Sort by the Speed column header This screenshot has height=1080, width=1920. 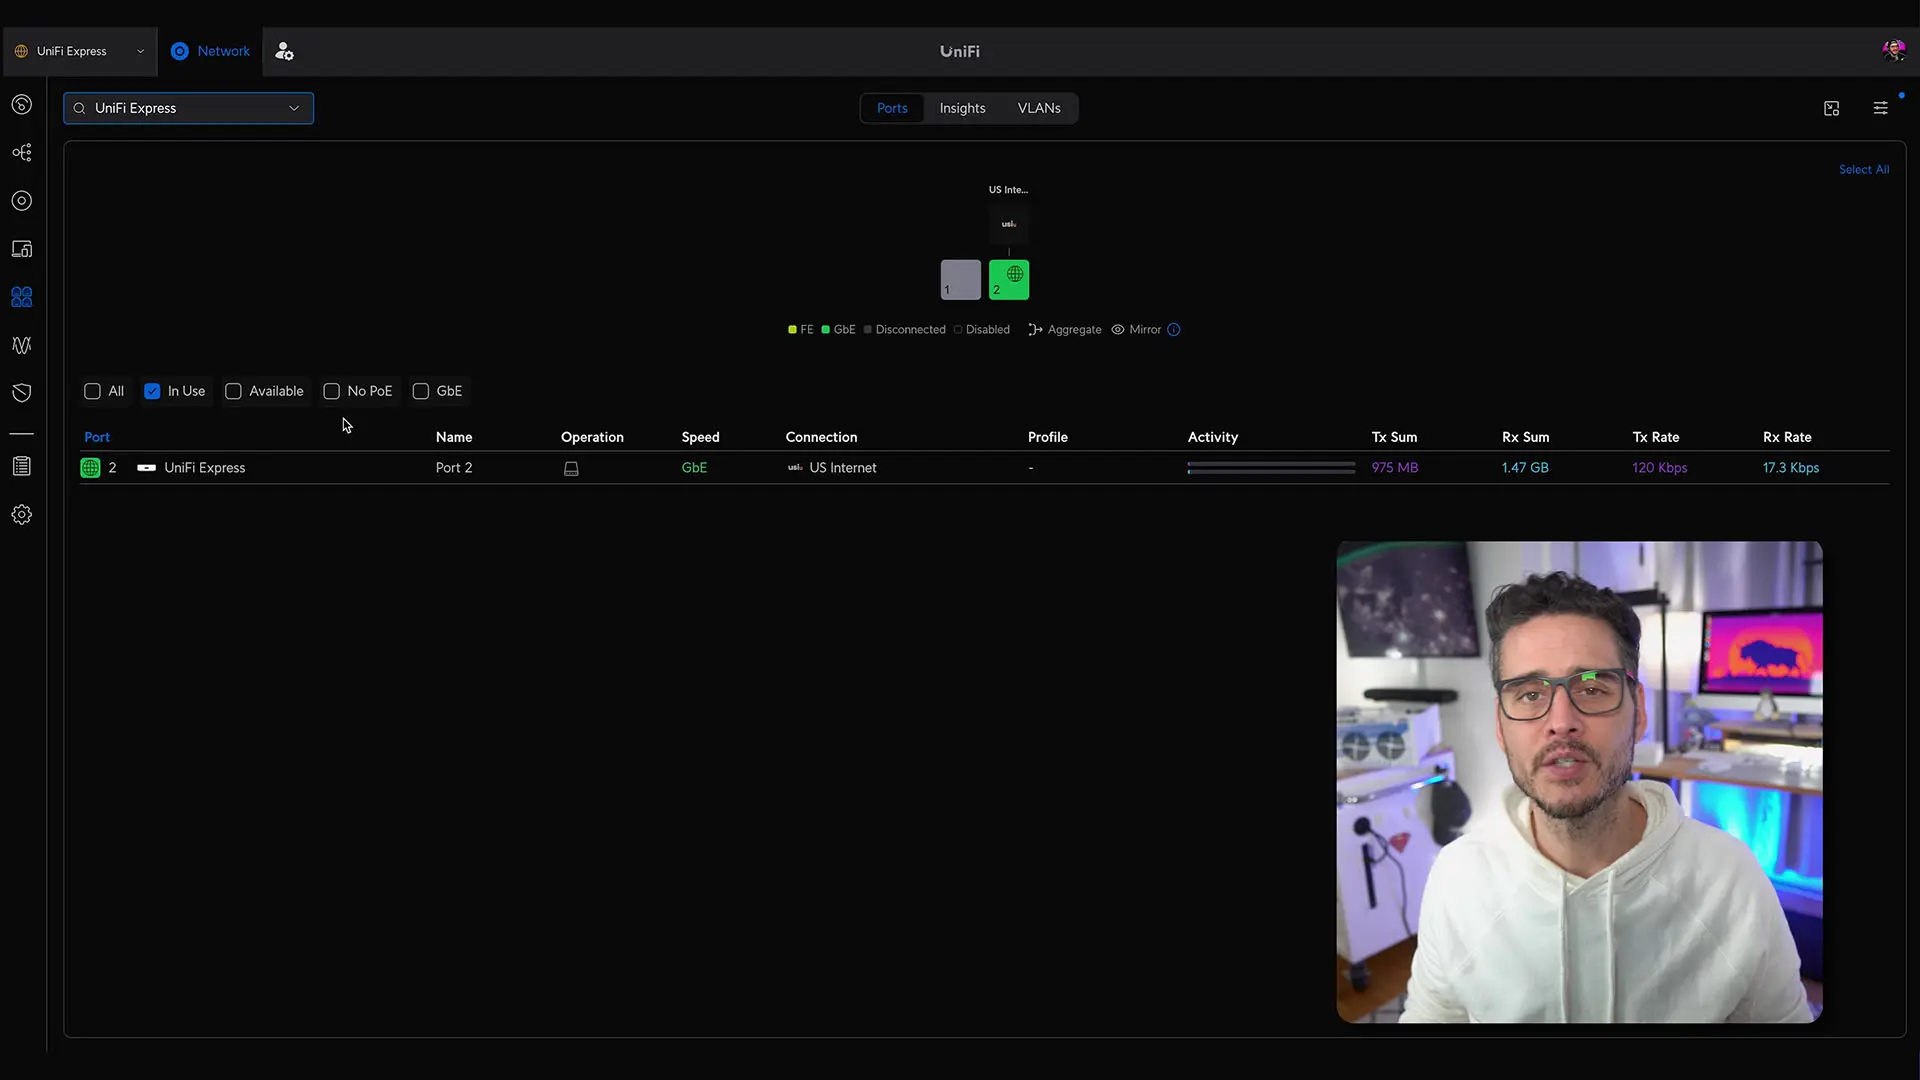point(700,437)
